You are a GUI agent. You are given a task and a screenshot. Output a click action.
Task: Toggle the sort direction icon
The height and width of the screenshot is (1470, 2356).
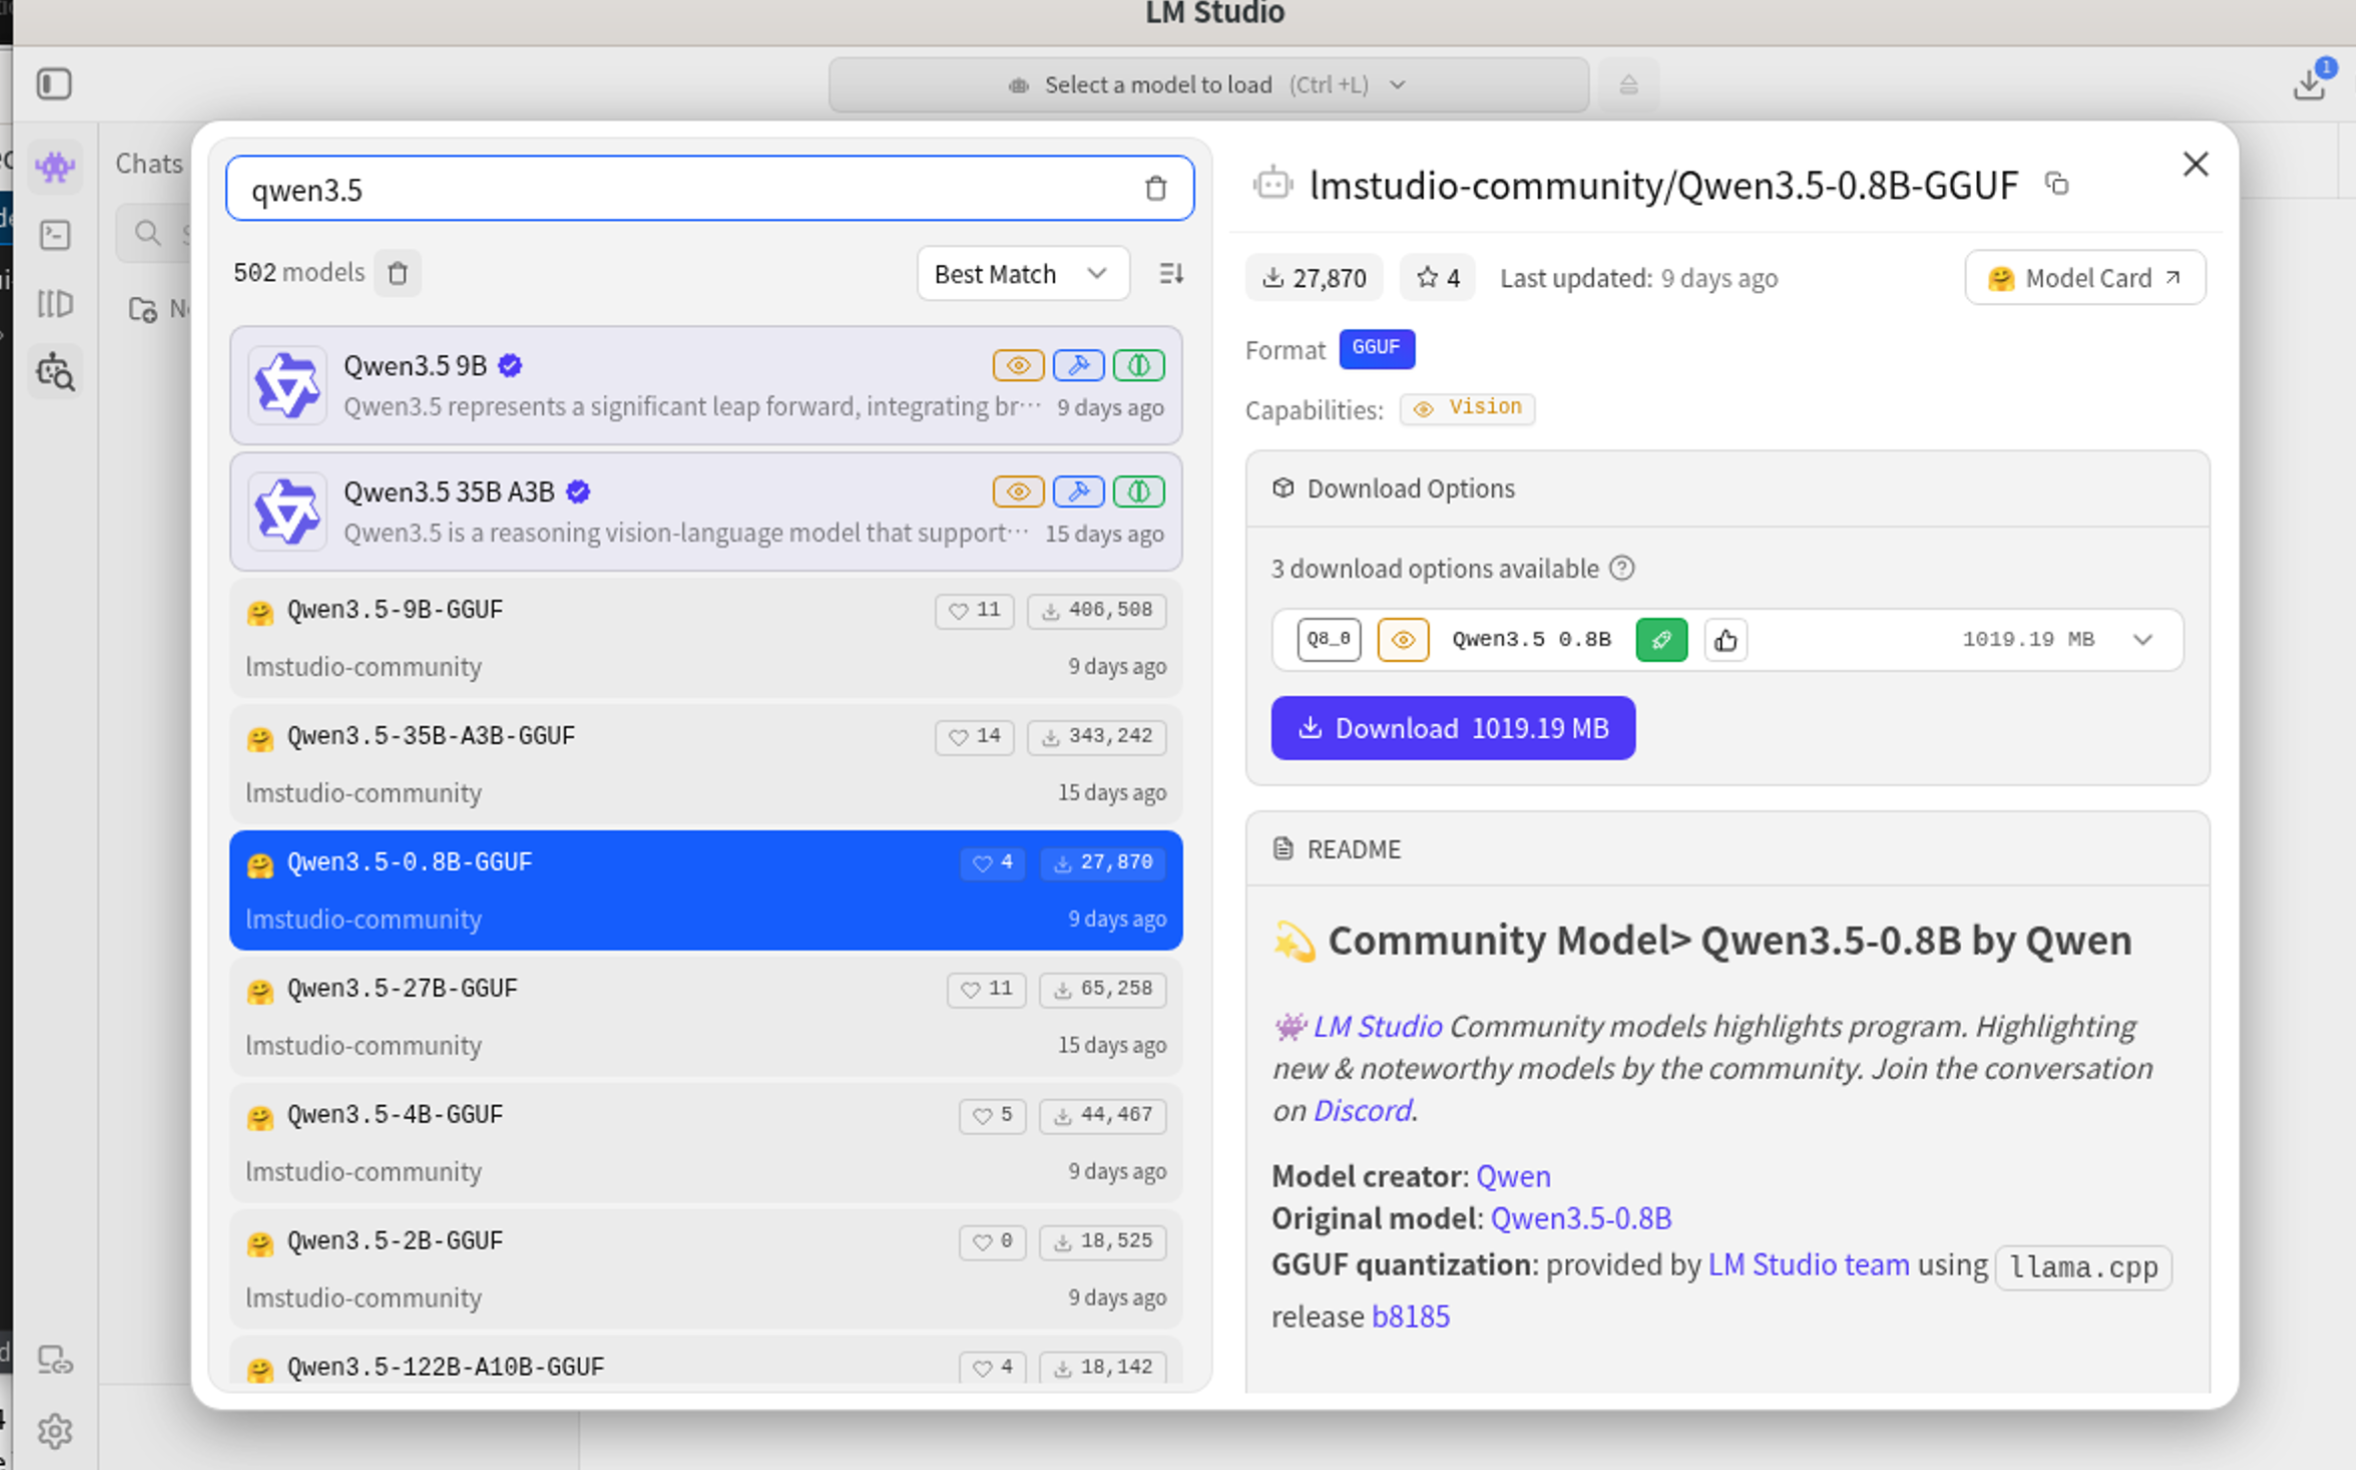click(1171, 273)
